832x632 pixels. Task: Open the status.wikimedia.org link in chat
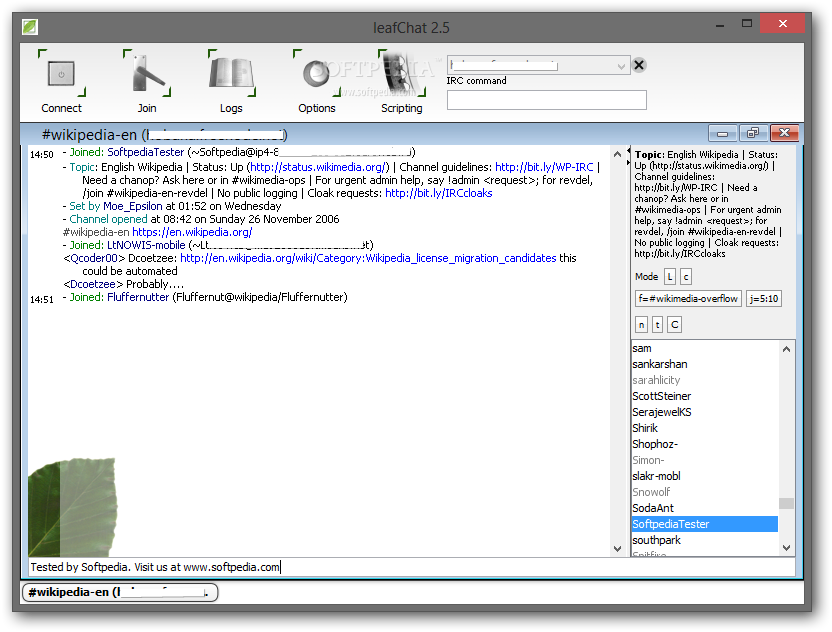pos(319,167)
